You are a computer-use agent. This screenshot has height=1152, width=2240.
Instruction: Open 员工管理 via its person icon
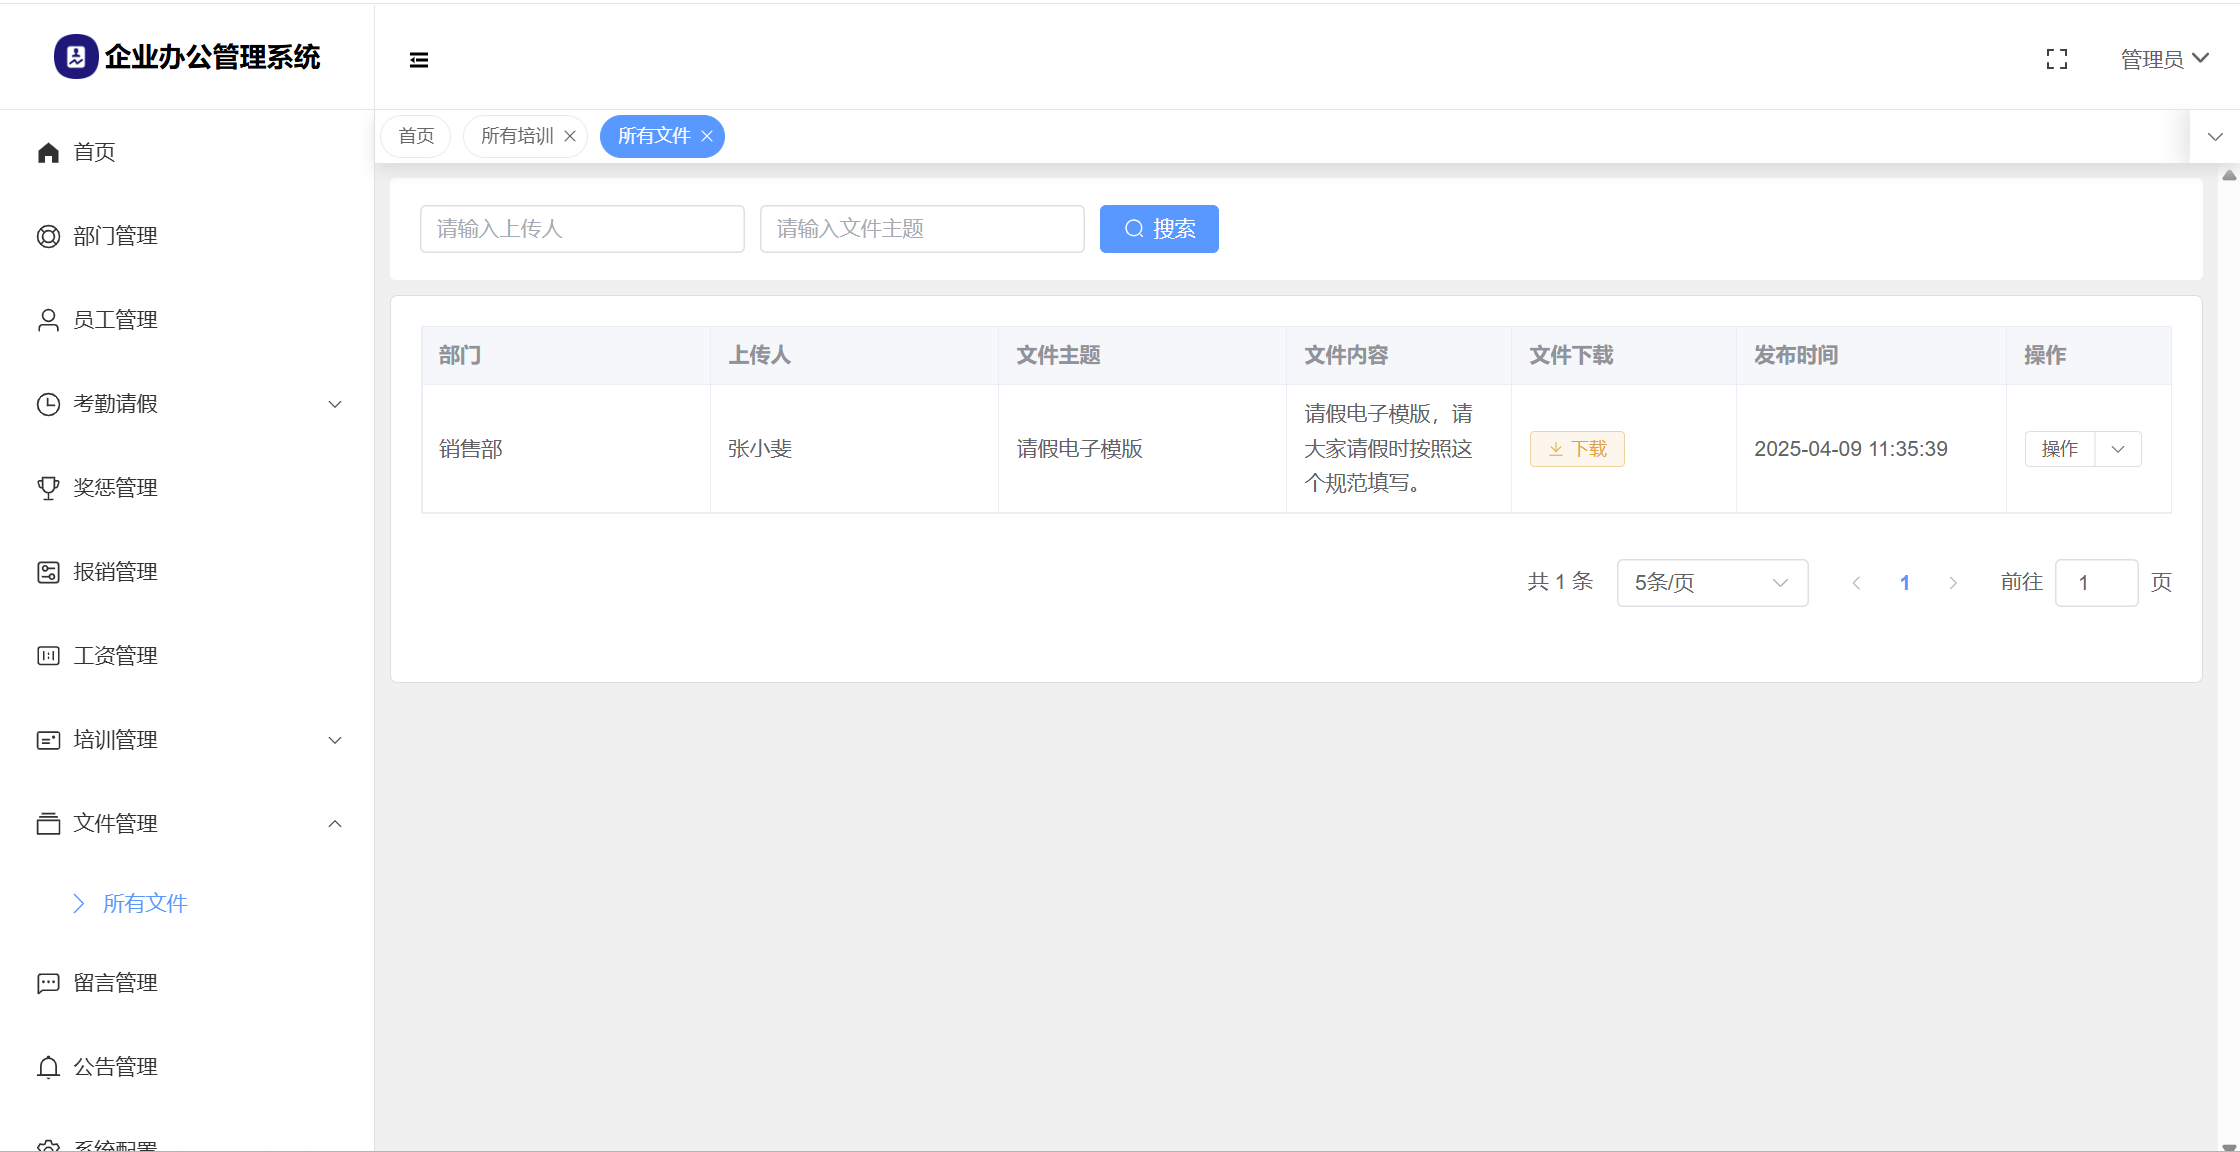pos(48,320)
